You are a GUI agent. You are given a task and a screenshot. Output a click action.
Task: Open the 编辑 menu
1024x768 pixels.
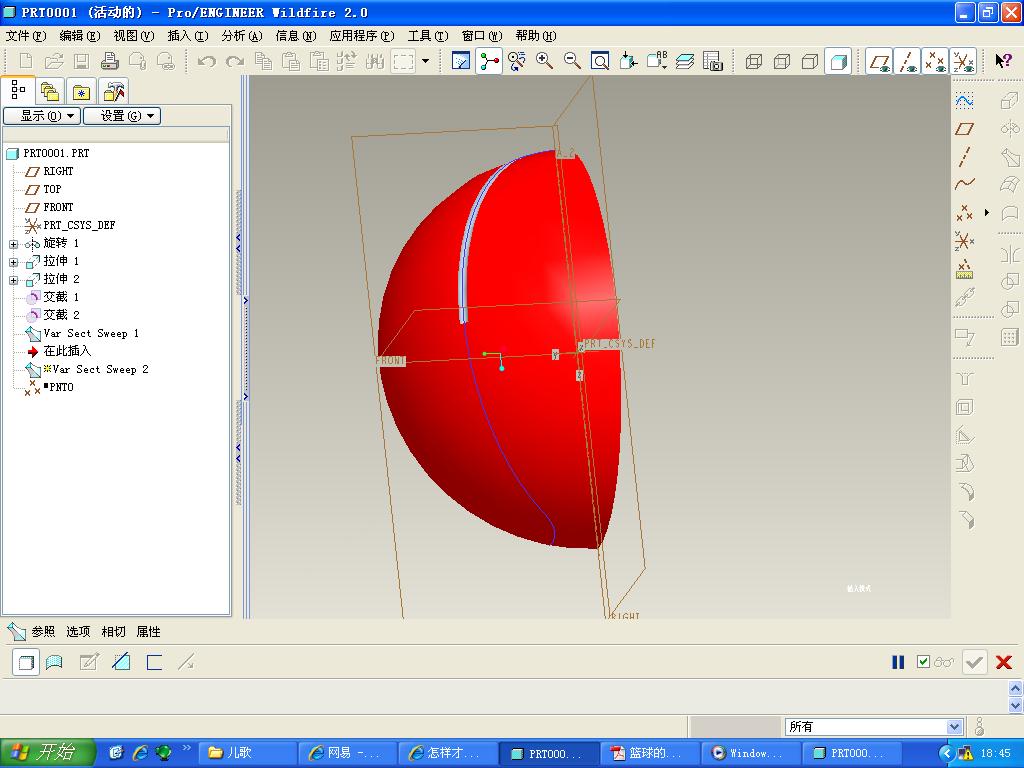pos(80,36)
